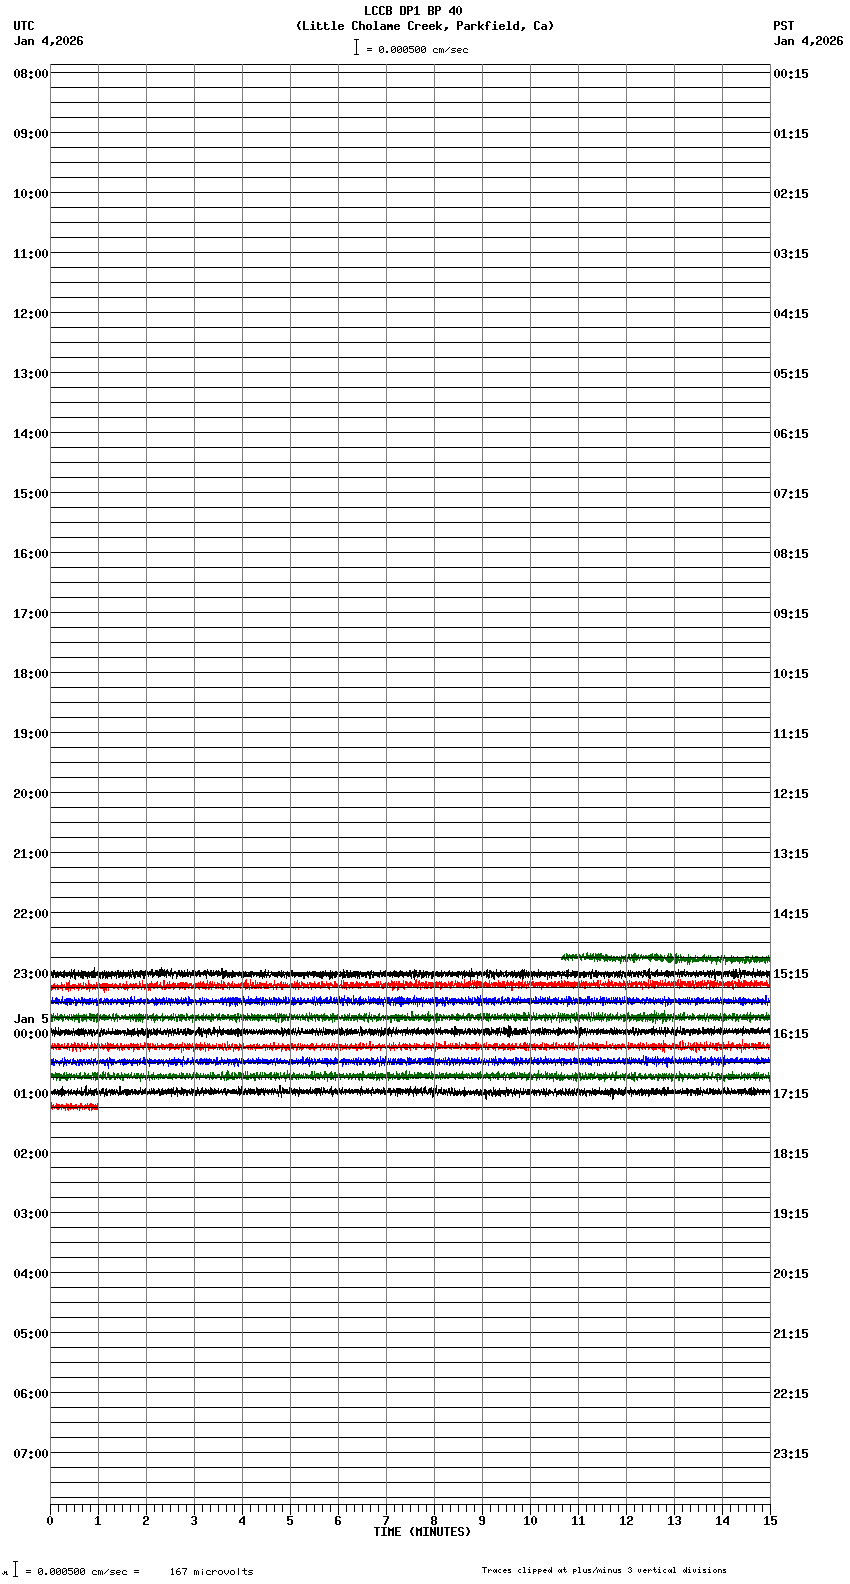This screenshot has width=850, height=1584.
Task: Click the 06:00 UTC row label
Action: click(x=31, y=1394)
